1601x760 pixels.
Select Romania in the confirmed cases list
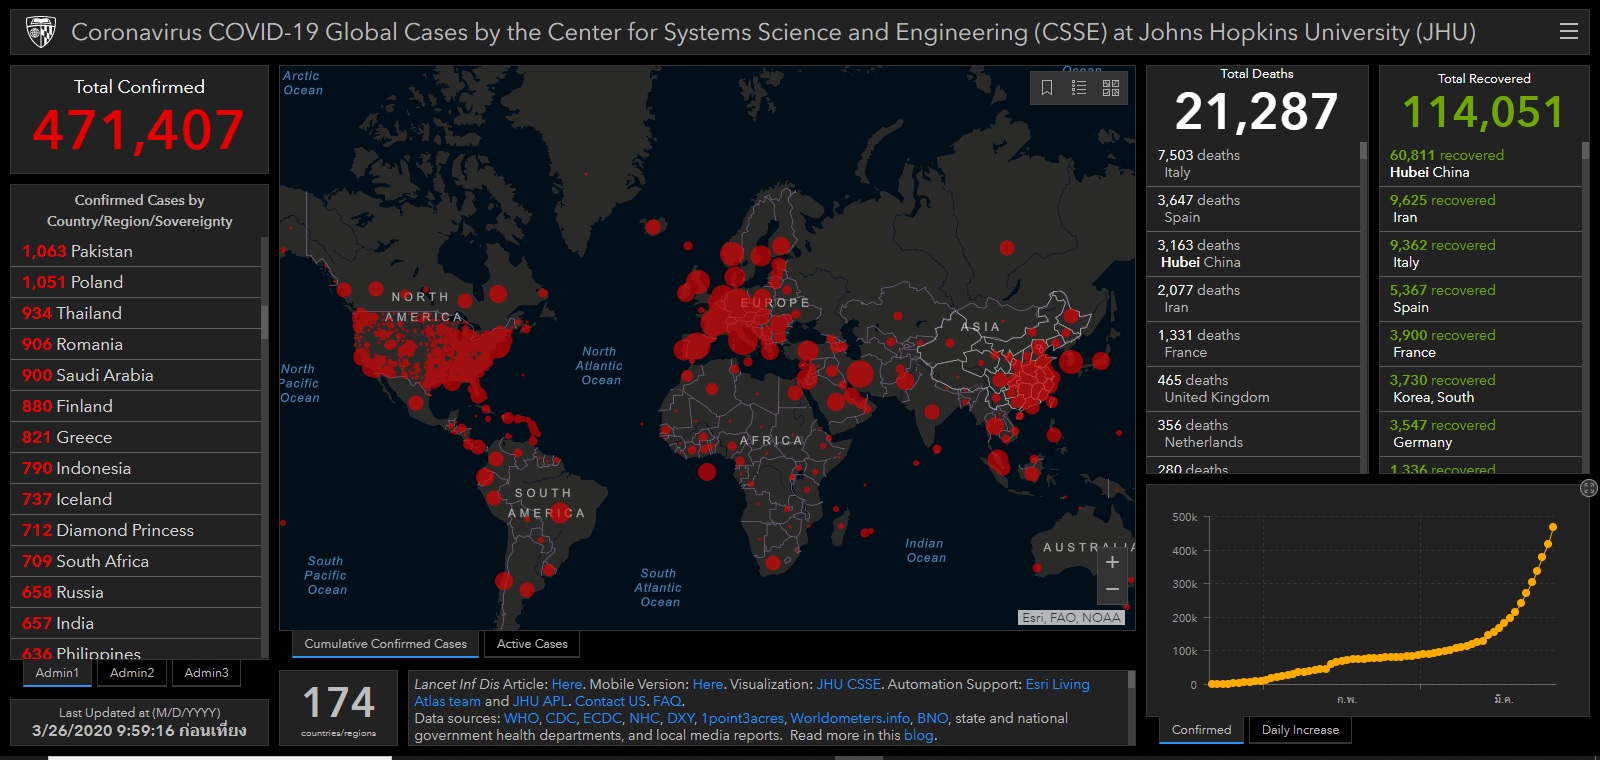click(136, 344)
